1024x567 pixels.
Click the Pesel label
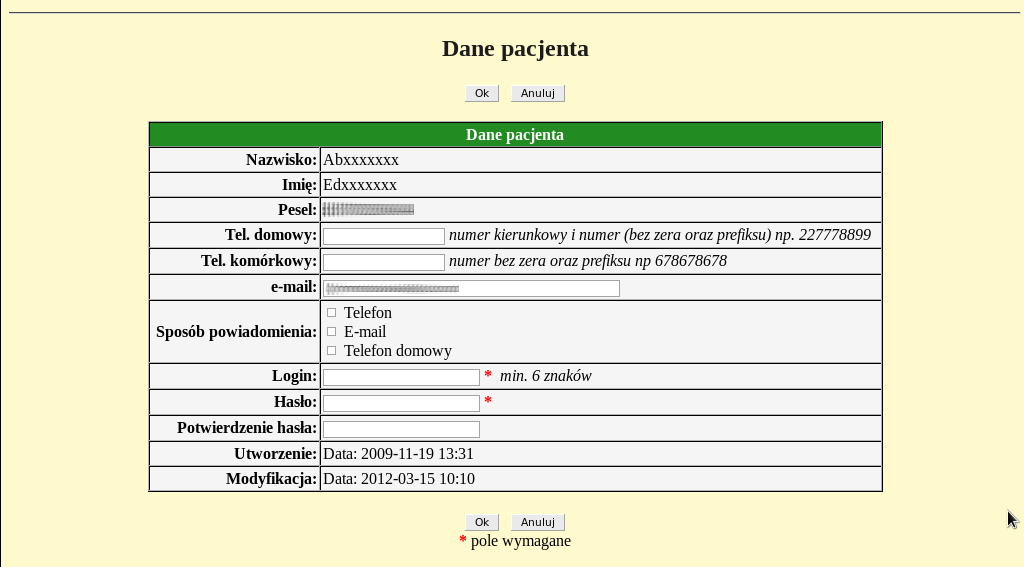[298, 210]
